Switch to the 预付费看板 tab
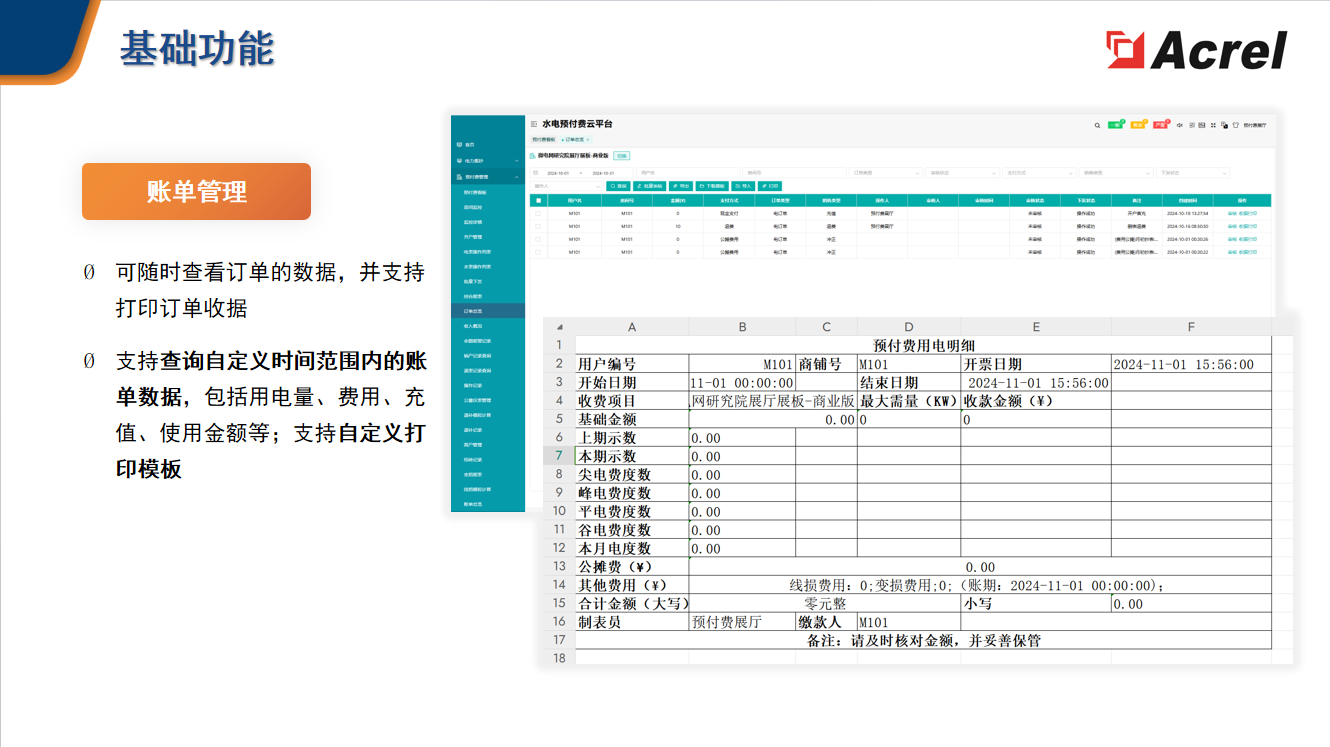The width and height of the screenshot is (1330, 747). click(543, 139)
